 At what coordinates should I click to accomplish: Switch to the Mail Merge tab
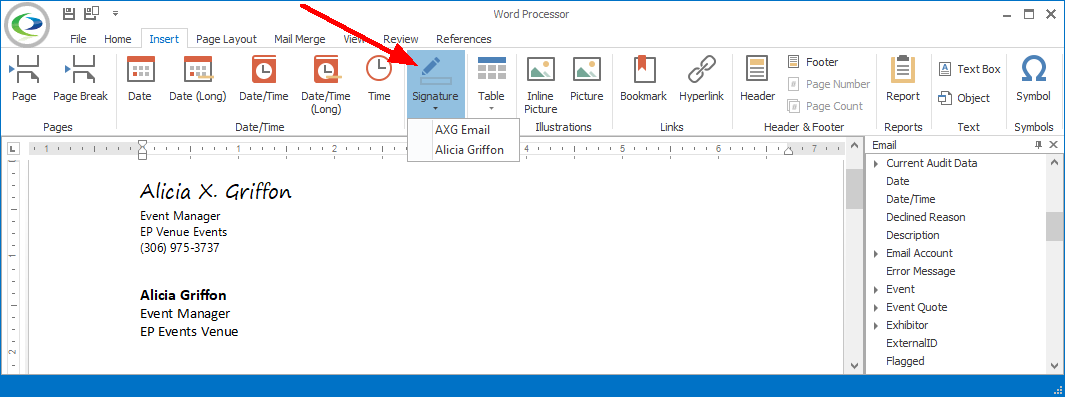pos(300,39)
